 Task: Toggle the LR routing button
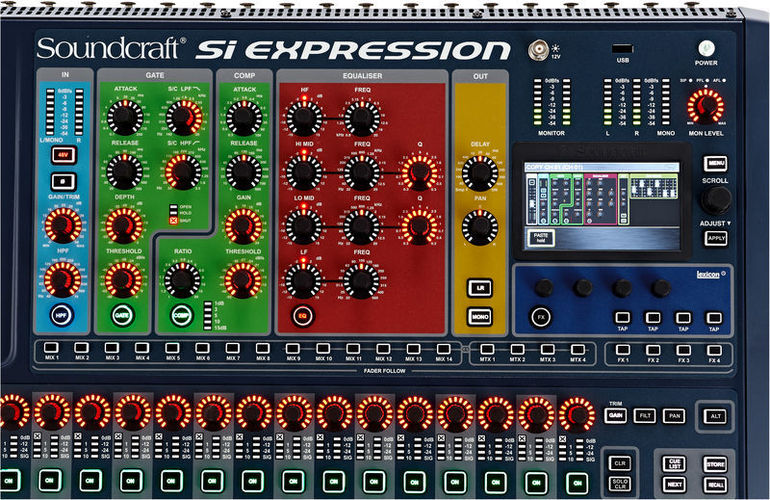(480, 288)
